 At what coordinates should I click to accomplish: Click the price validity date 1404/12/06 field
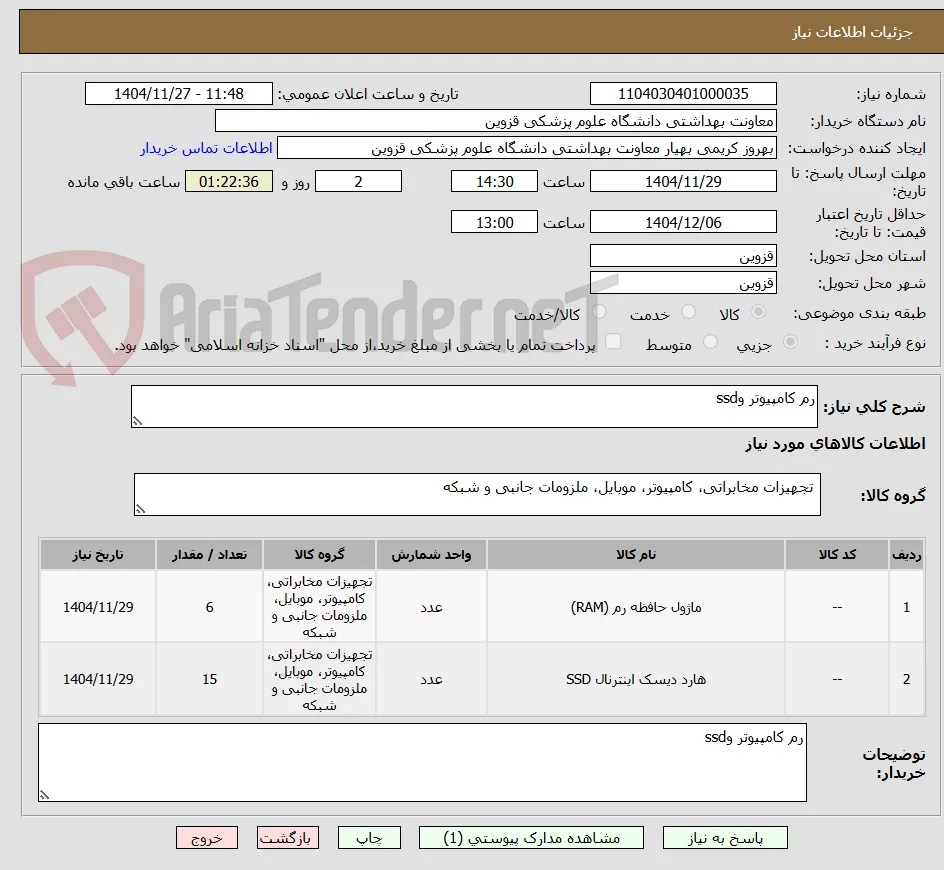(683, 222)
